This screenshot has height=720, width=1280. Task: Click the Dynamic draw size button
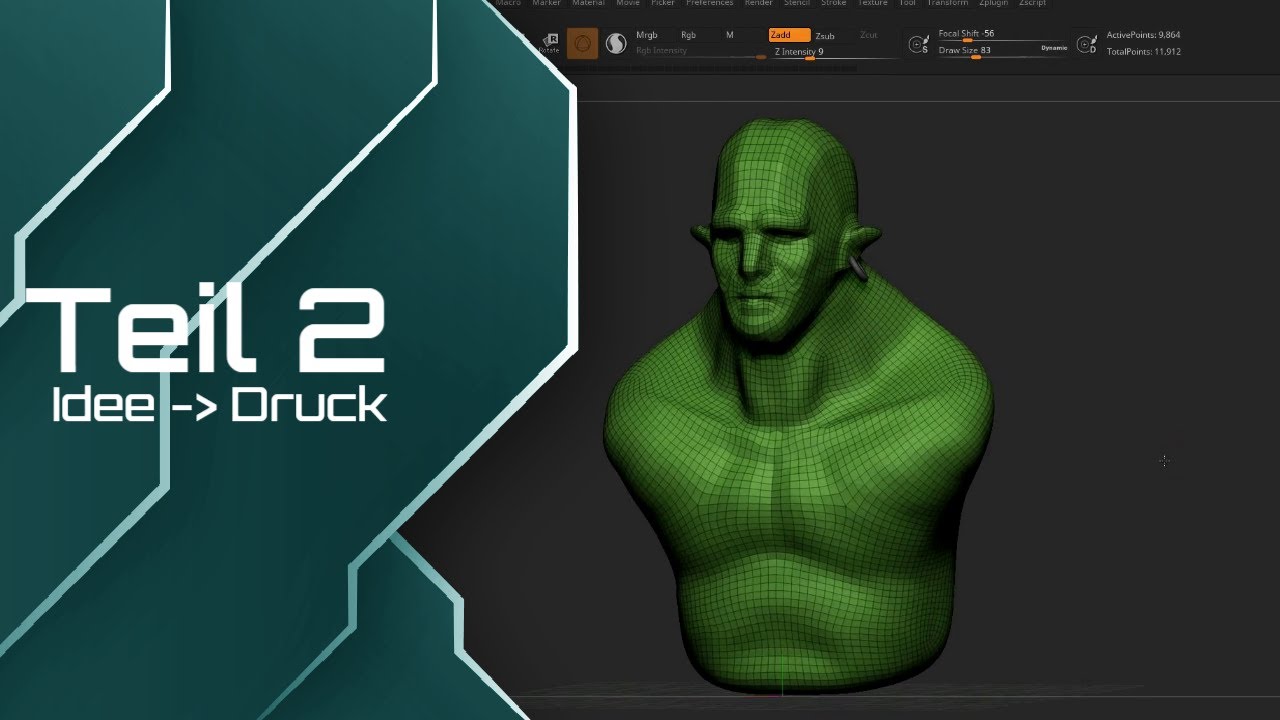pos(1054,48)
